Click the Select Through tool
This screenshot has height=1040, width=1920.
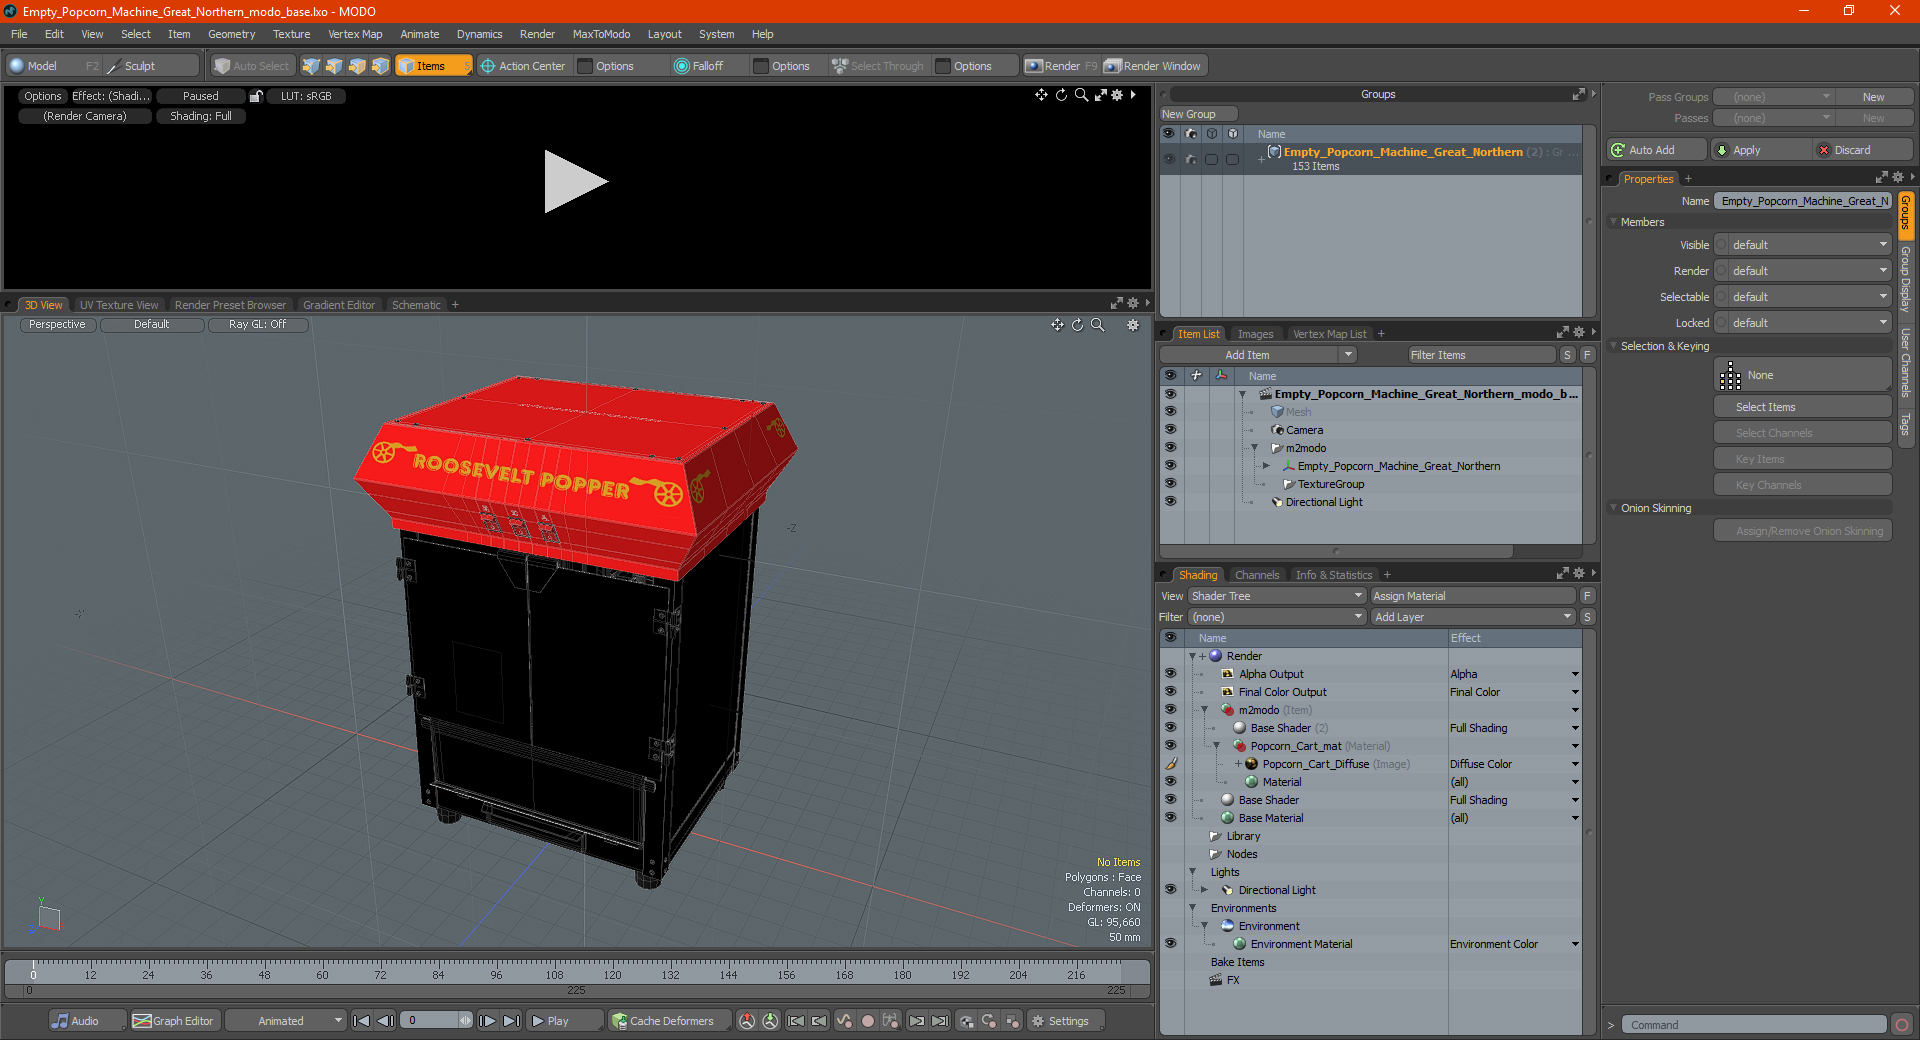coord(878,66)
